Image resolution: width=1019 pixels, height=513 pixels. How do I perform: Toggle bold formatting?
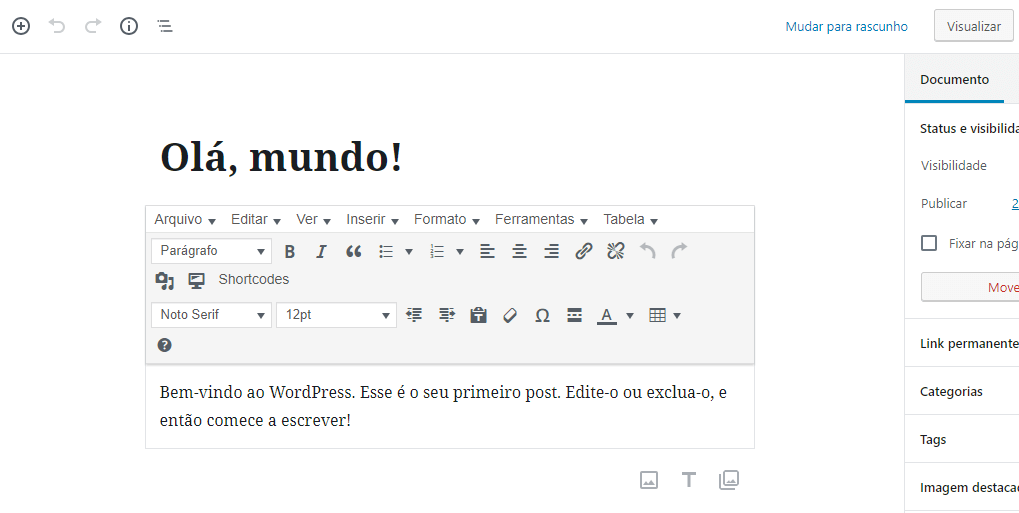coord(290,252)
